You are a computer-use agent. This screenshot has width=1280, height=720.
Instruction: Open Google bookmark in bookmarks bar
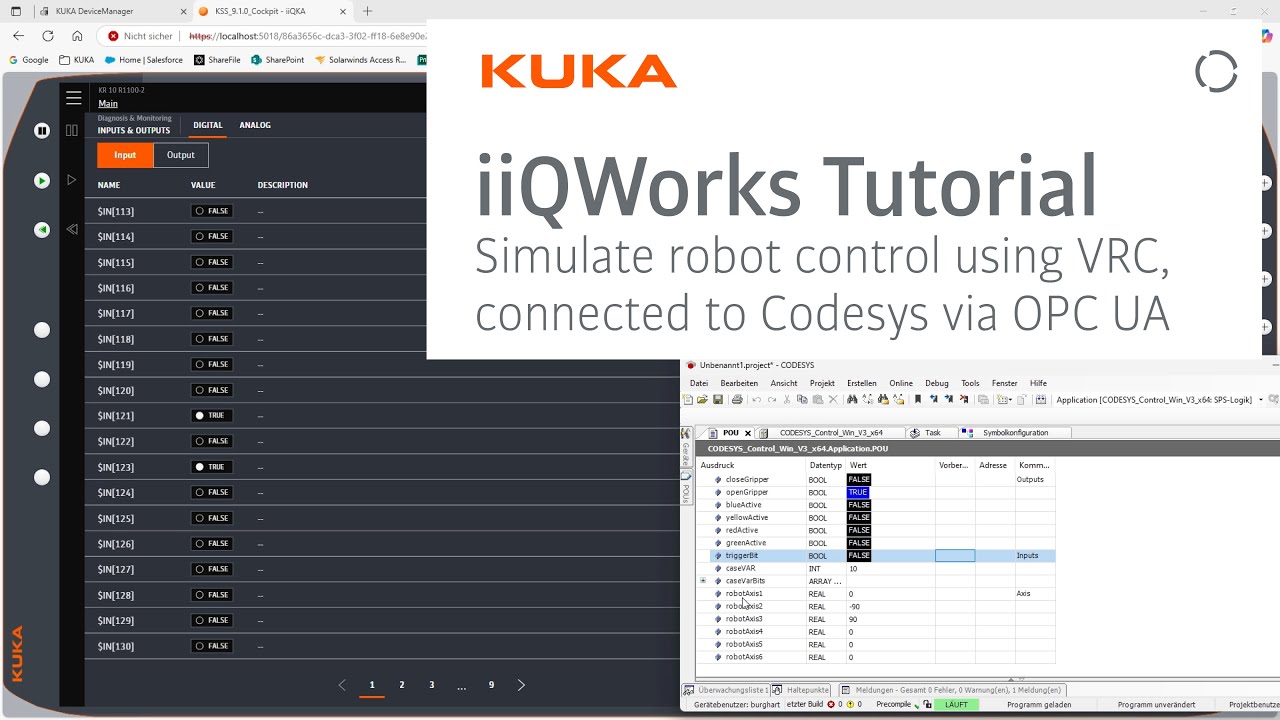click(x=29, y=60)
